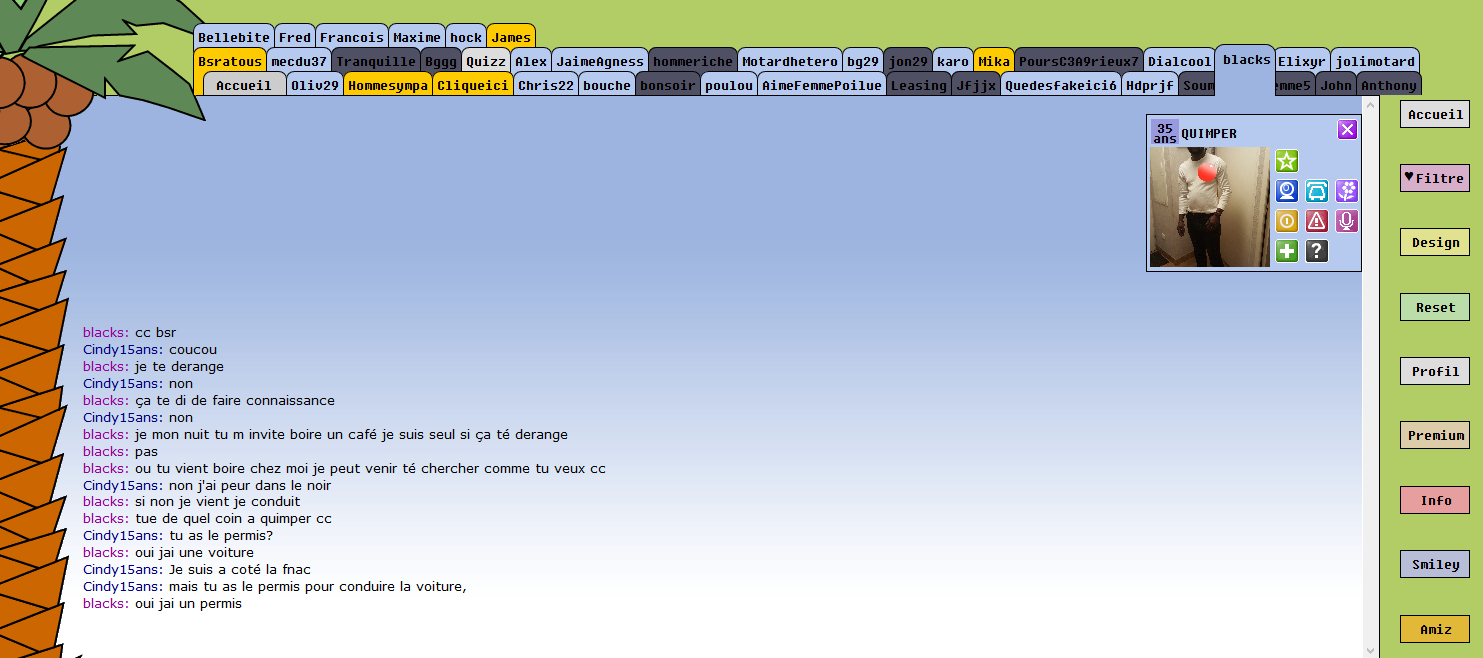The width and height of the screenshot is (1483, 658).
Task: Open the Jfjjx tab
Action: pos(976,85)
